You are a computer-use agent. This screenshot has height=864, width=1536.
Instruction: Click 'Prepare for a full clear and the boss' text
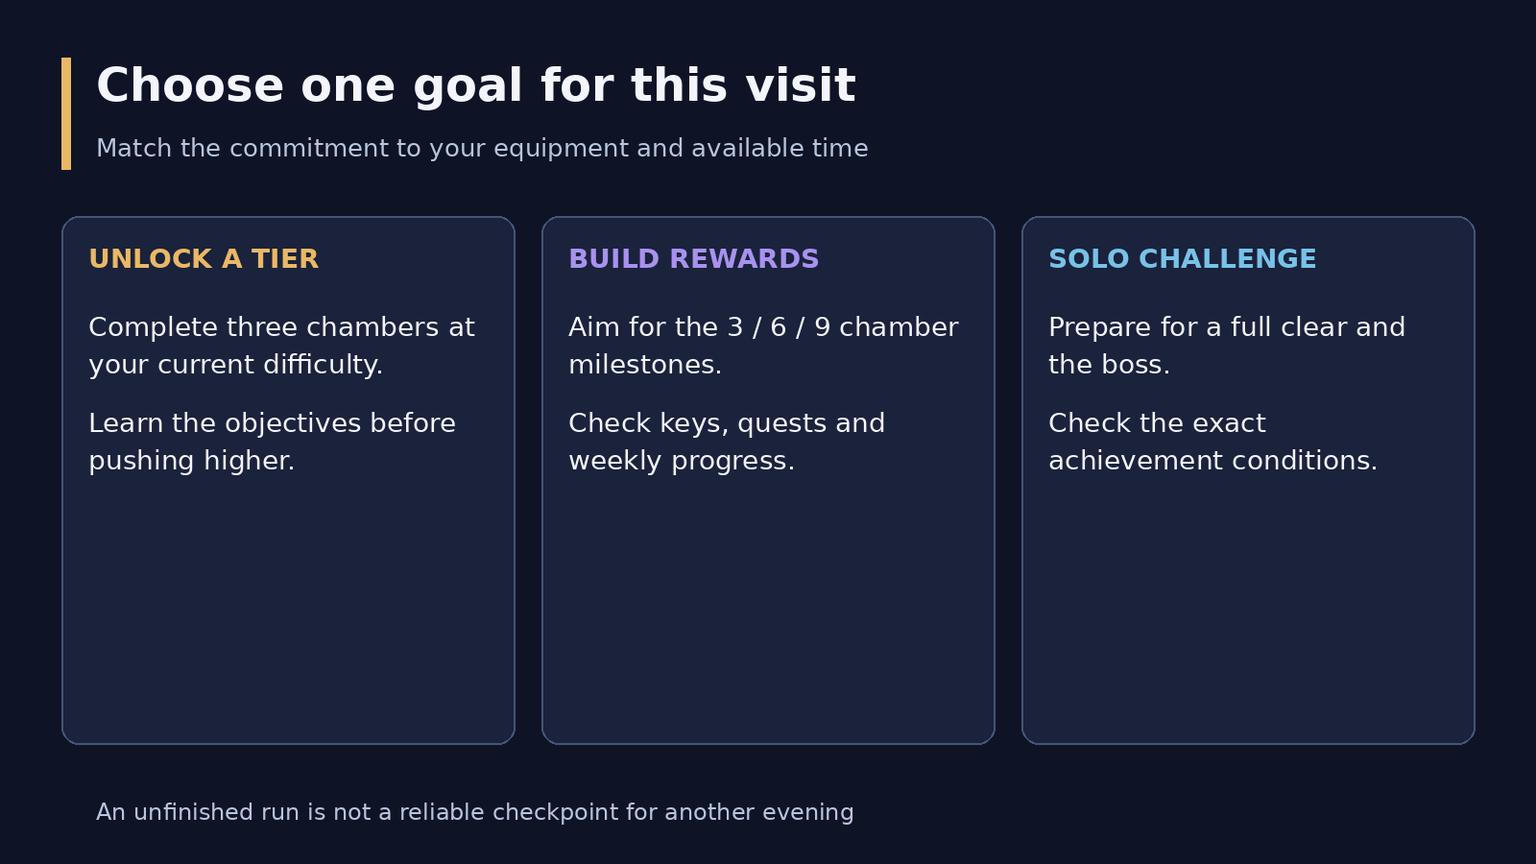coord(1227,346)
